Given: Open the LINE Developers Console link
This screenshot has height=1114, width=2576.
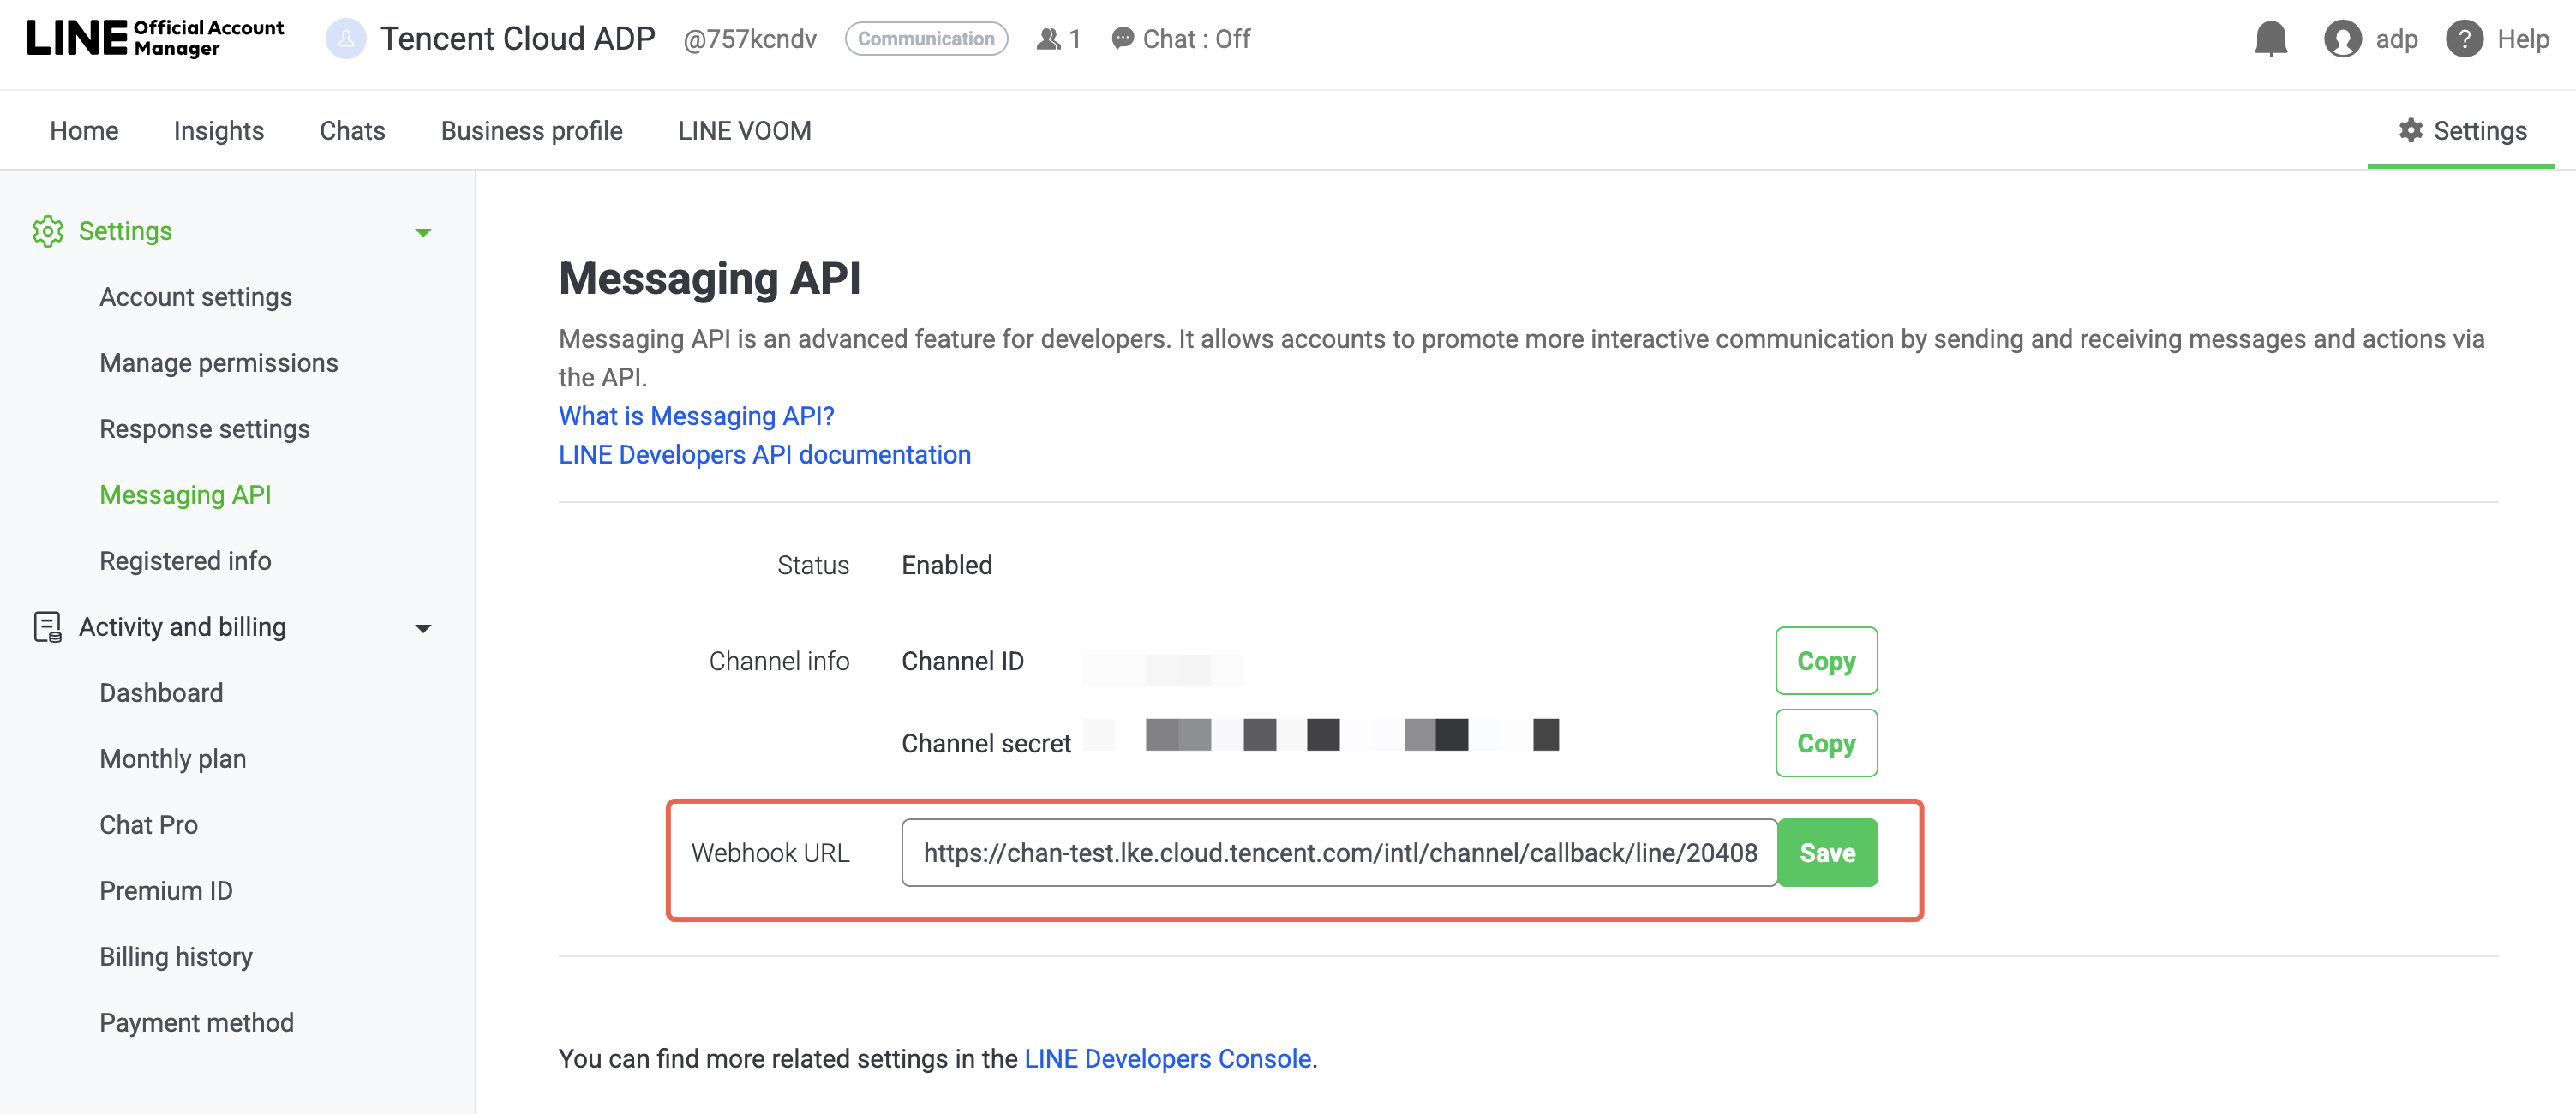Looking at the screenshot, I should pos(1167,1058).
